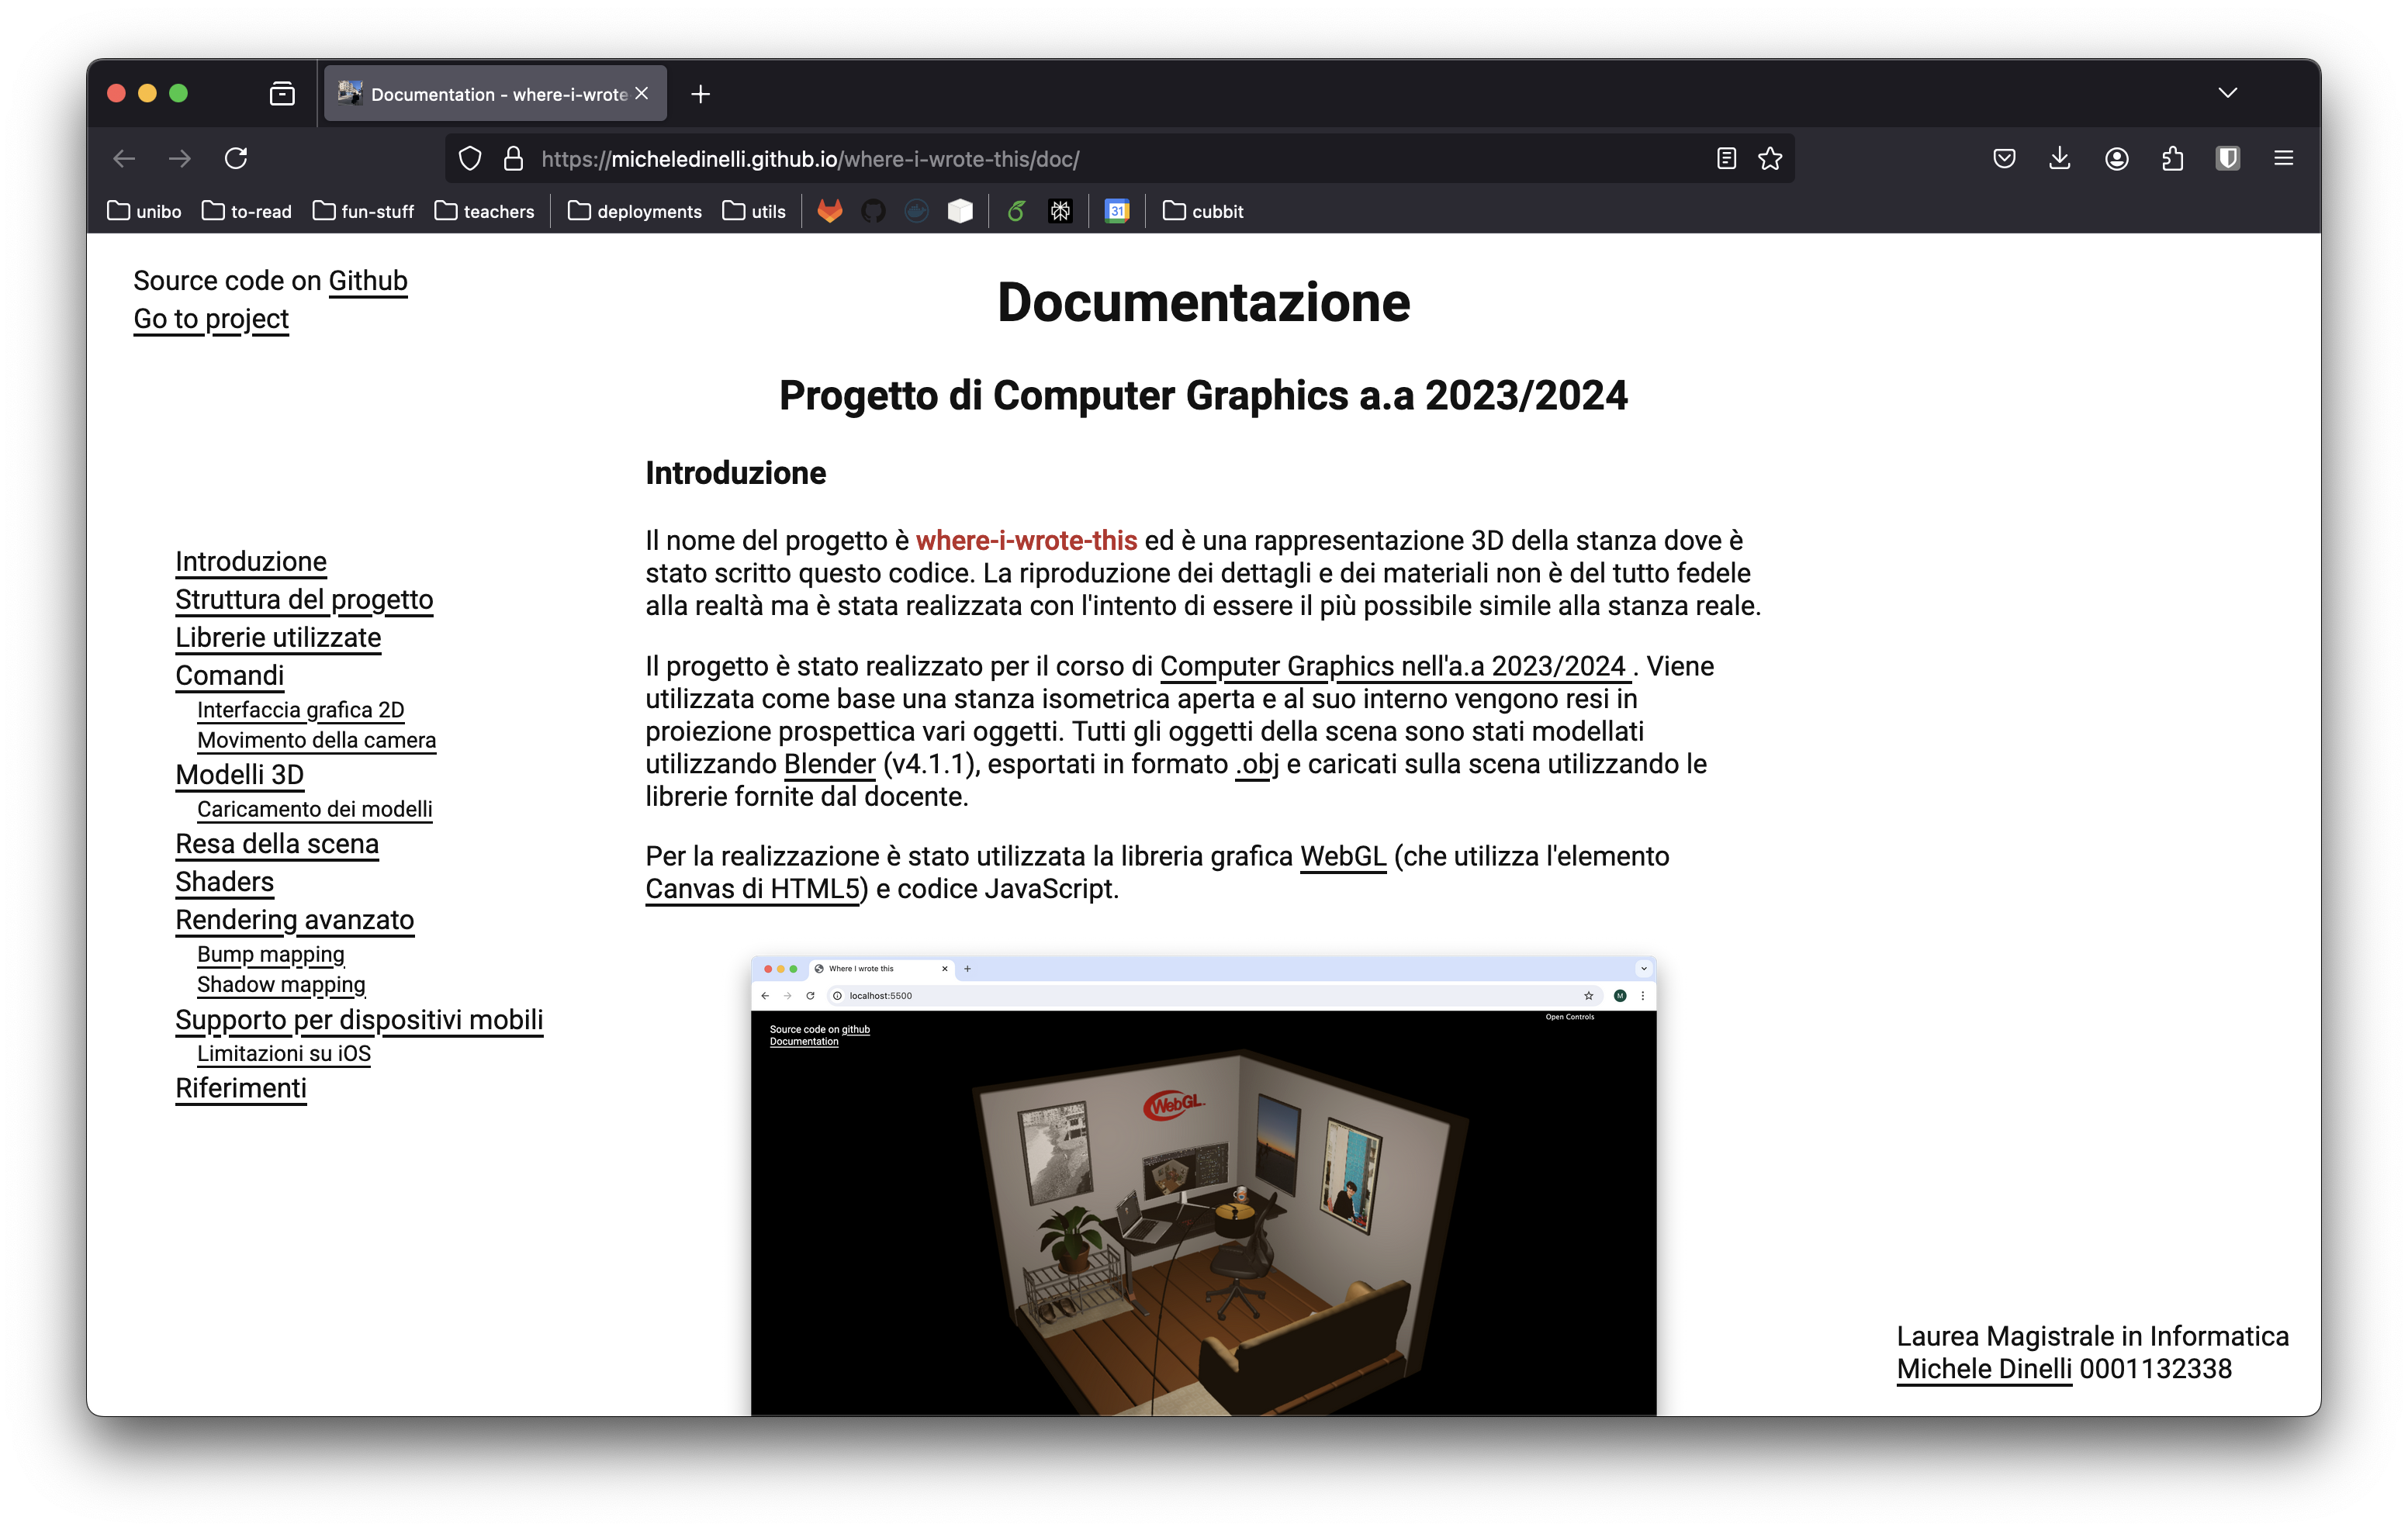
Task: Open the Firefox hamburger application menu
Action: coord(2283,158)
